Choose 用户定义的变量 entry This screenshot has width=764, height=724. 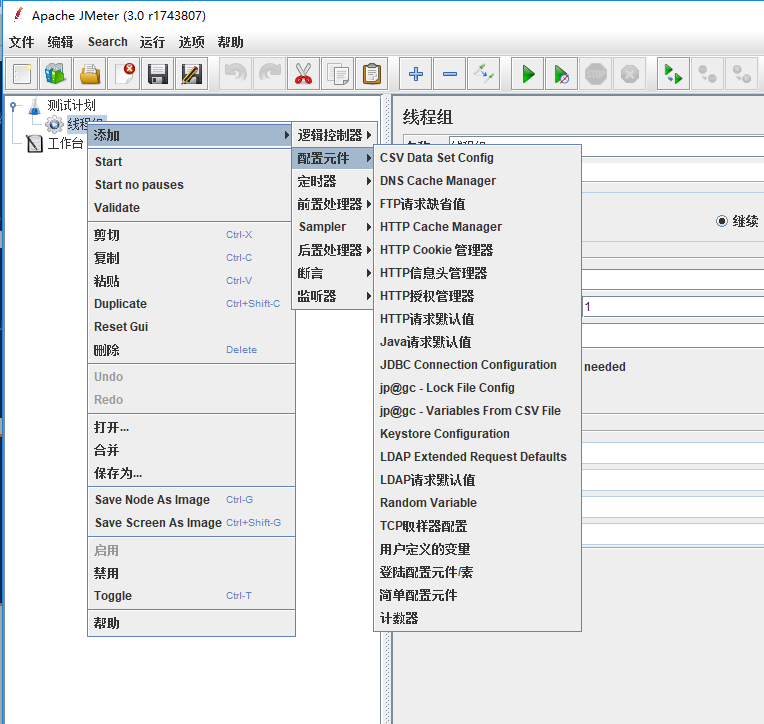coord(478,549)
